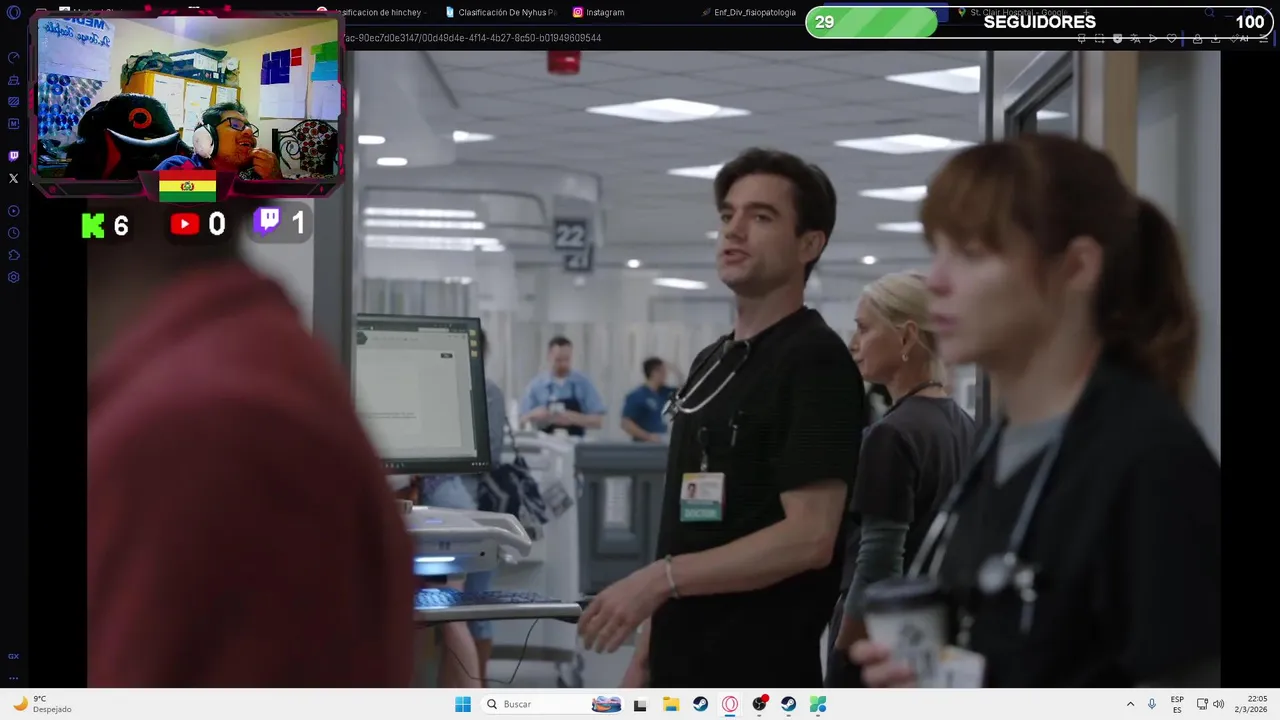This screenshot has width=1280, height=720.
Task: Open Twitch panel in Opera sidebar
Action: [x=14, y=156]
